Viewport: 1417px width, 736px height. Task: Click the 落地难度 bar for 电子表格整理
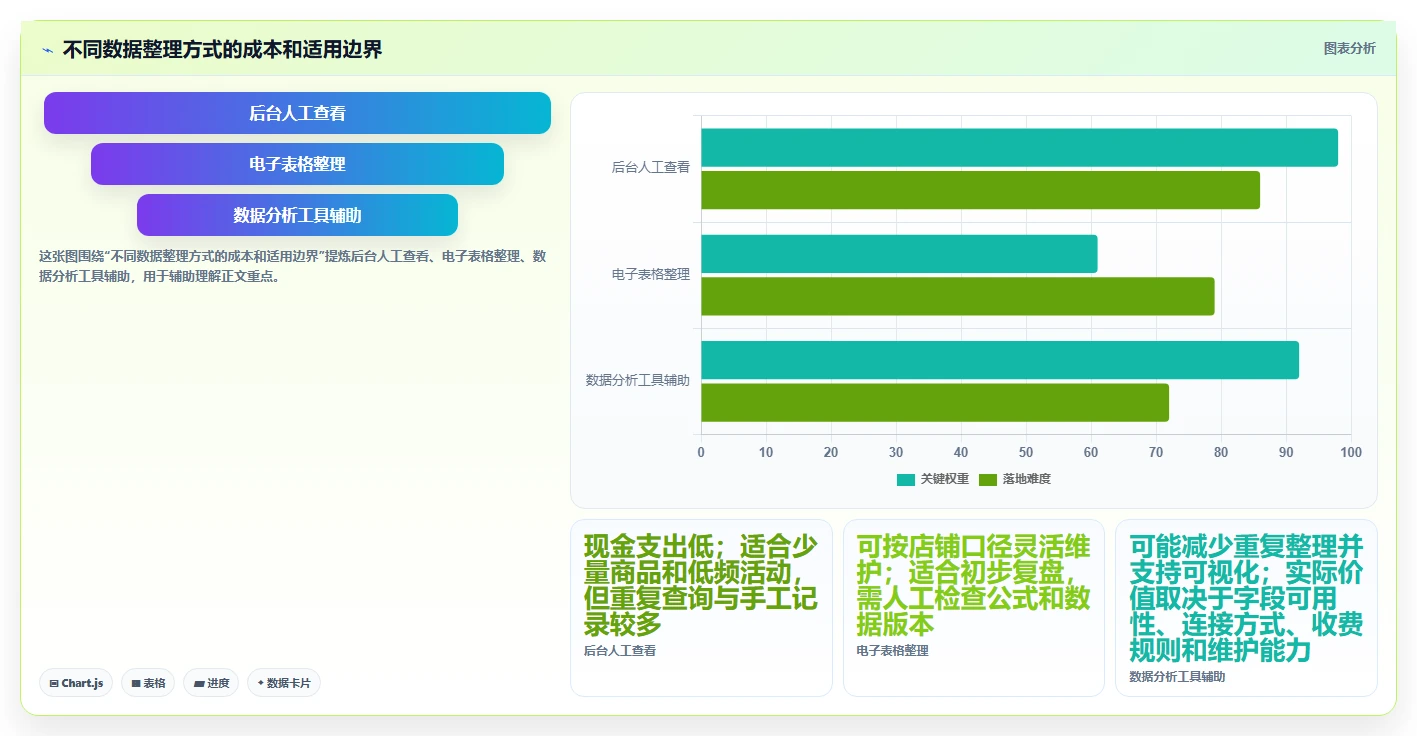point(958,296)
